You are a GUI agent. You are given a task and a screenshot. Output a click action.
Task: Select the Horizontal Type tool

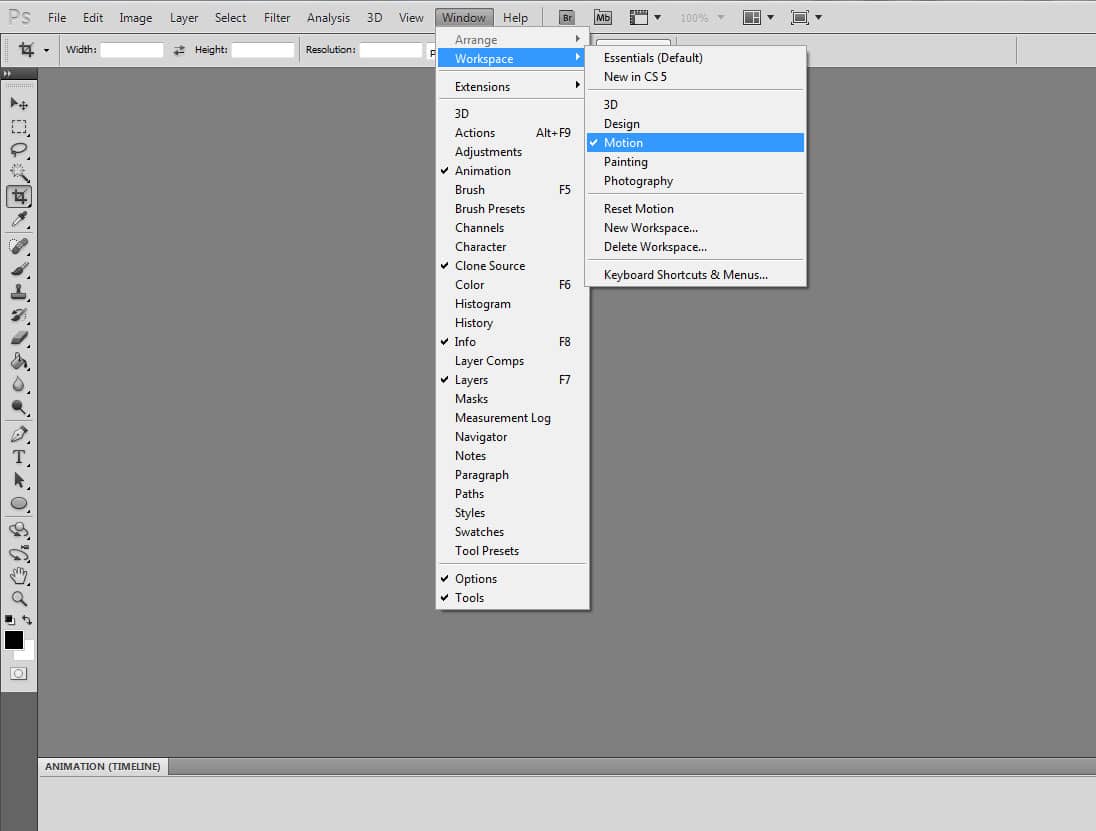pos(19,455)
